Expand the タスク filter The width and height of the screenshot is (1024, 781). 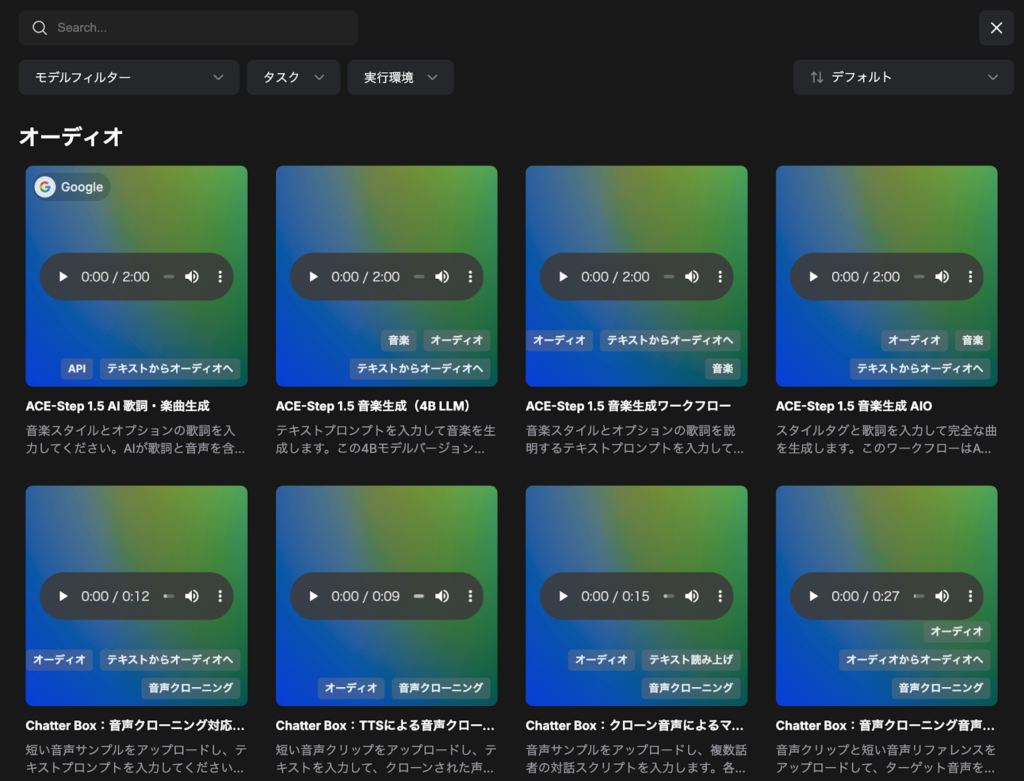pyautogui.click(x=293, y=77)
